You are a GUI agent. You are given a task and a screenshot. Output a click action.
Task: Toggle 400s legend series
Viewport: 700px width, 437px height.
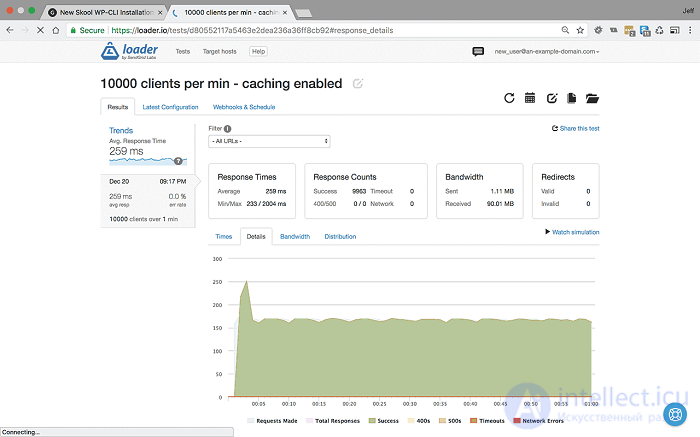coord(419,420)
